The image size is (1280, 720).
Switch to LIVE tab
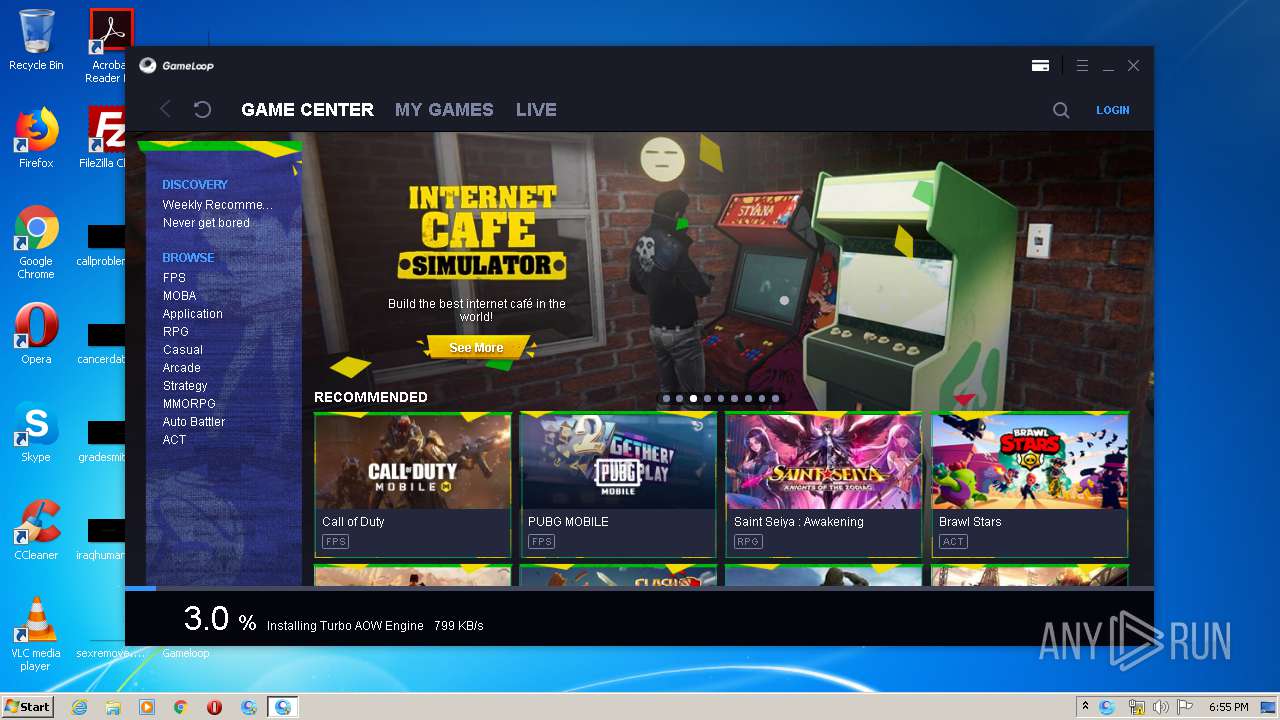point(536,110)
